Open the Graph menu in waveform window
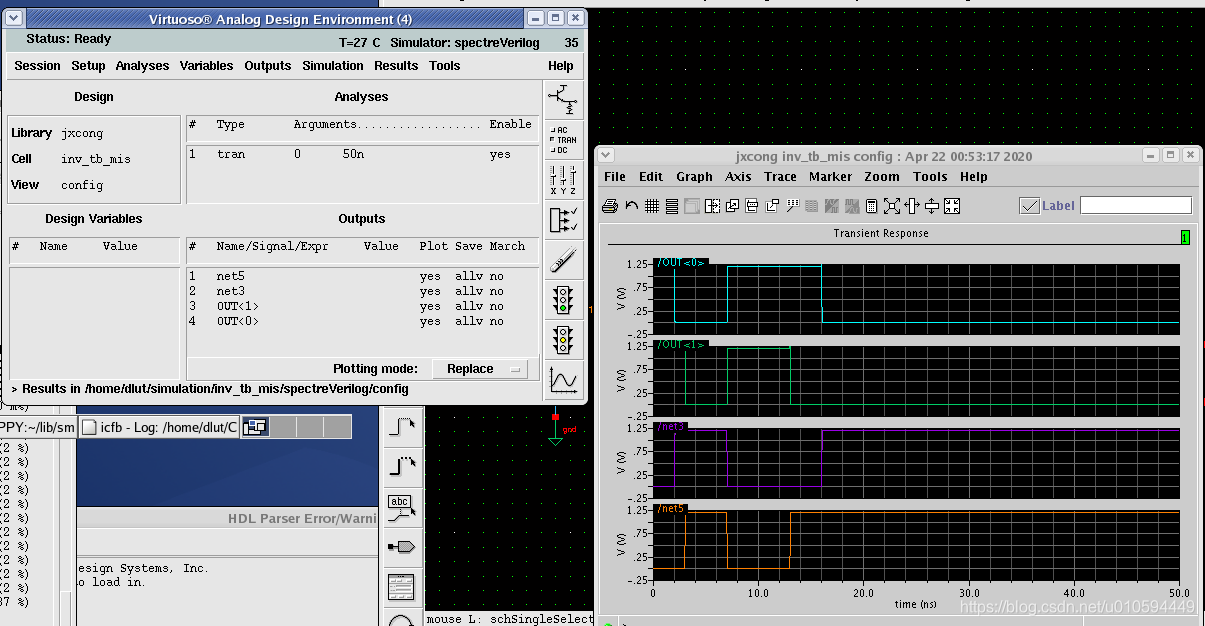This screenshot has width=1205, height=626. click(x=694, y=177)
